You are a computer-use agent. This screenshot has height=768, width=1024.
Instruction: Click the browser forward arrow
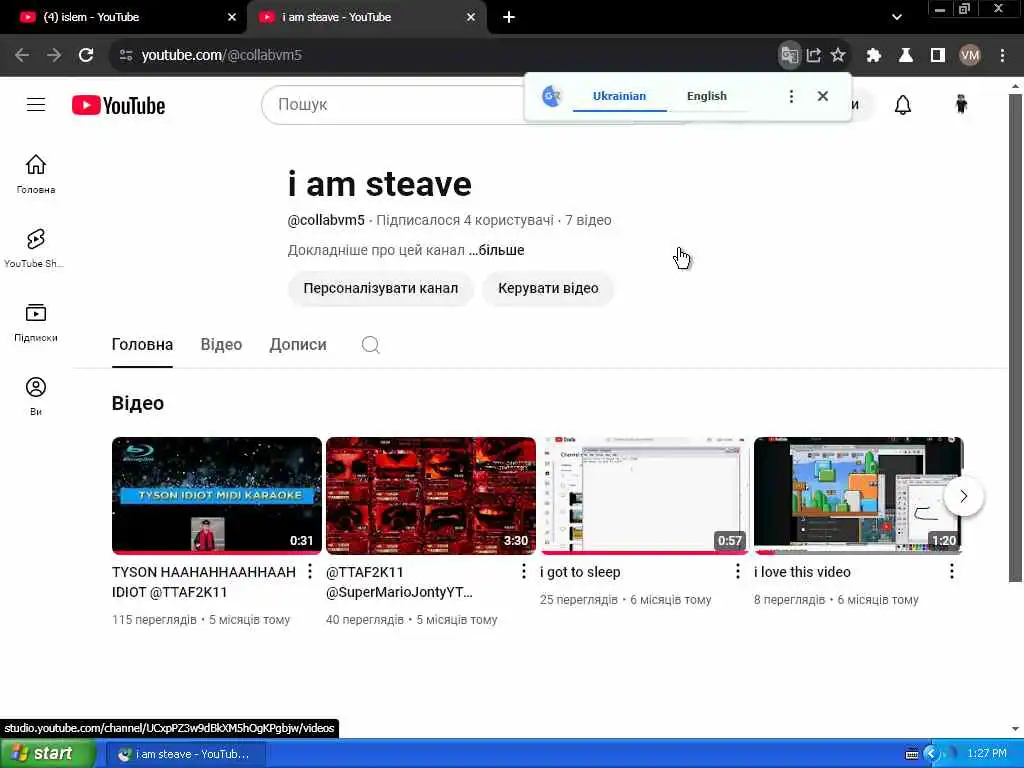(x=54, y=56)
